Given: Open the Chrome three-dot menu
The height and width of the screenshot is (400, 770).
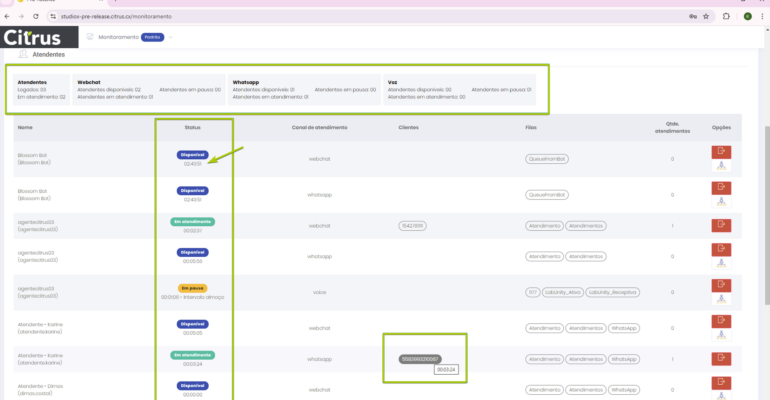Looking at the screenshot, I should (762, 16).
